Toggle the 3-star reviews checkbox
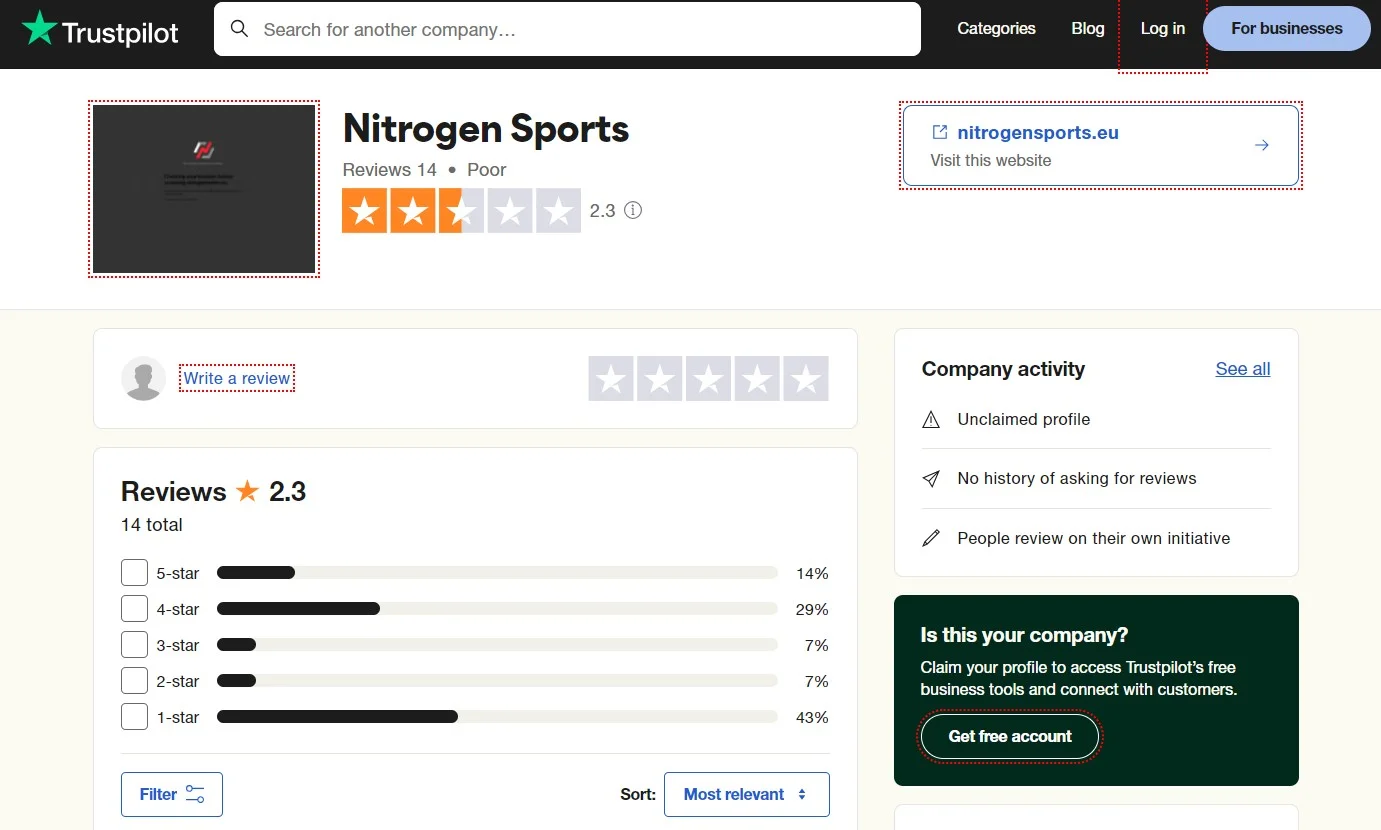Screen dimensions: 1381x830 click(134, 644)
